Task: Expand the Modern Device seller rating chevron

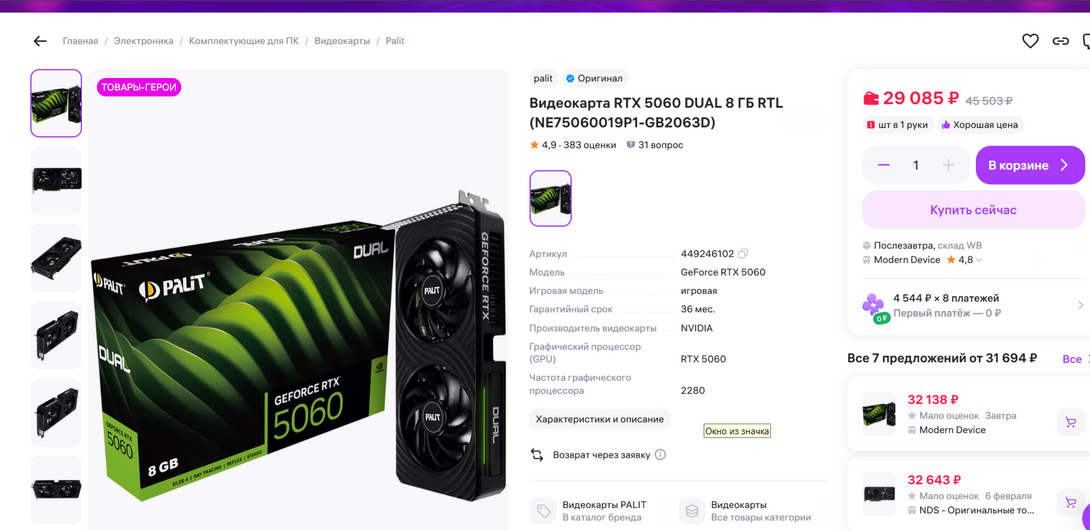Action: coord(979,260)
